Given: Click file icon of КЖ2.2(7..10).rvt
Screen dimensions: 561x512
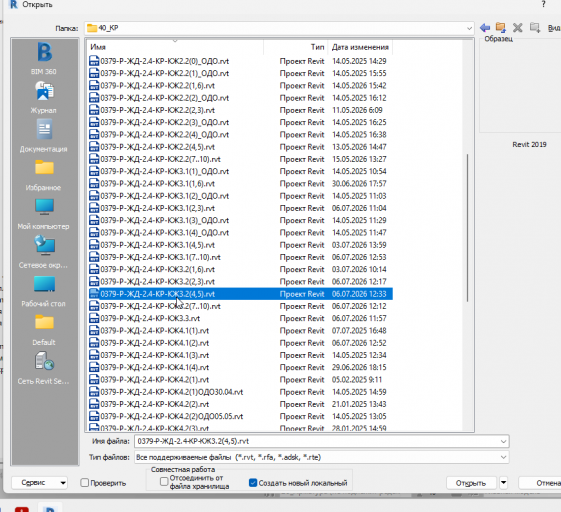Looking at the screenshot, I should click(x=94, y=159).
